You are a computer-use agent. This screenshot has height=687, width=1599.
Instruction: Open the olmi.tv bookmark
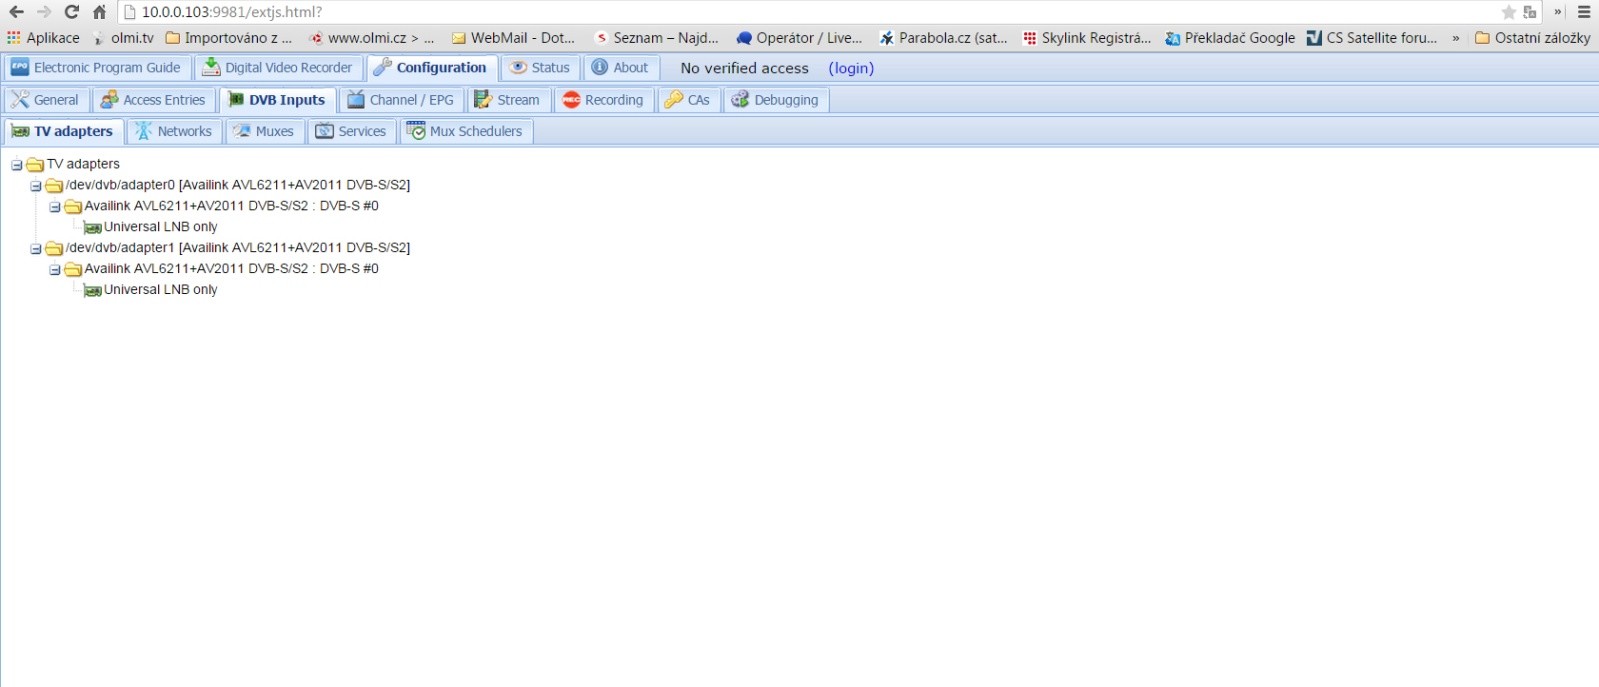coord(123,38)
